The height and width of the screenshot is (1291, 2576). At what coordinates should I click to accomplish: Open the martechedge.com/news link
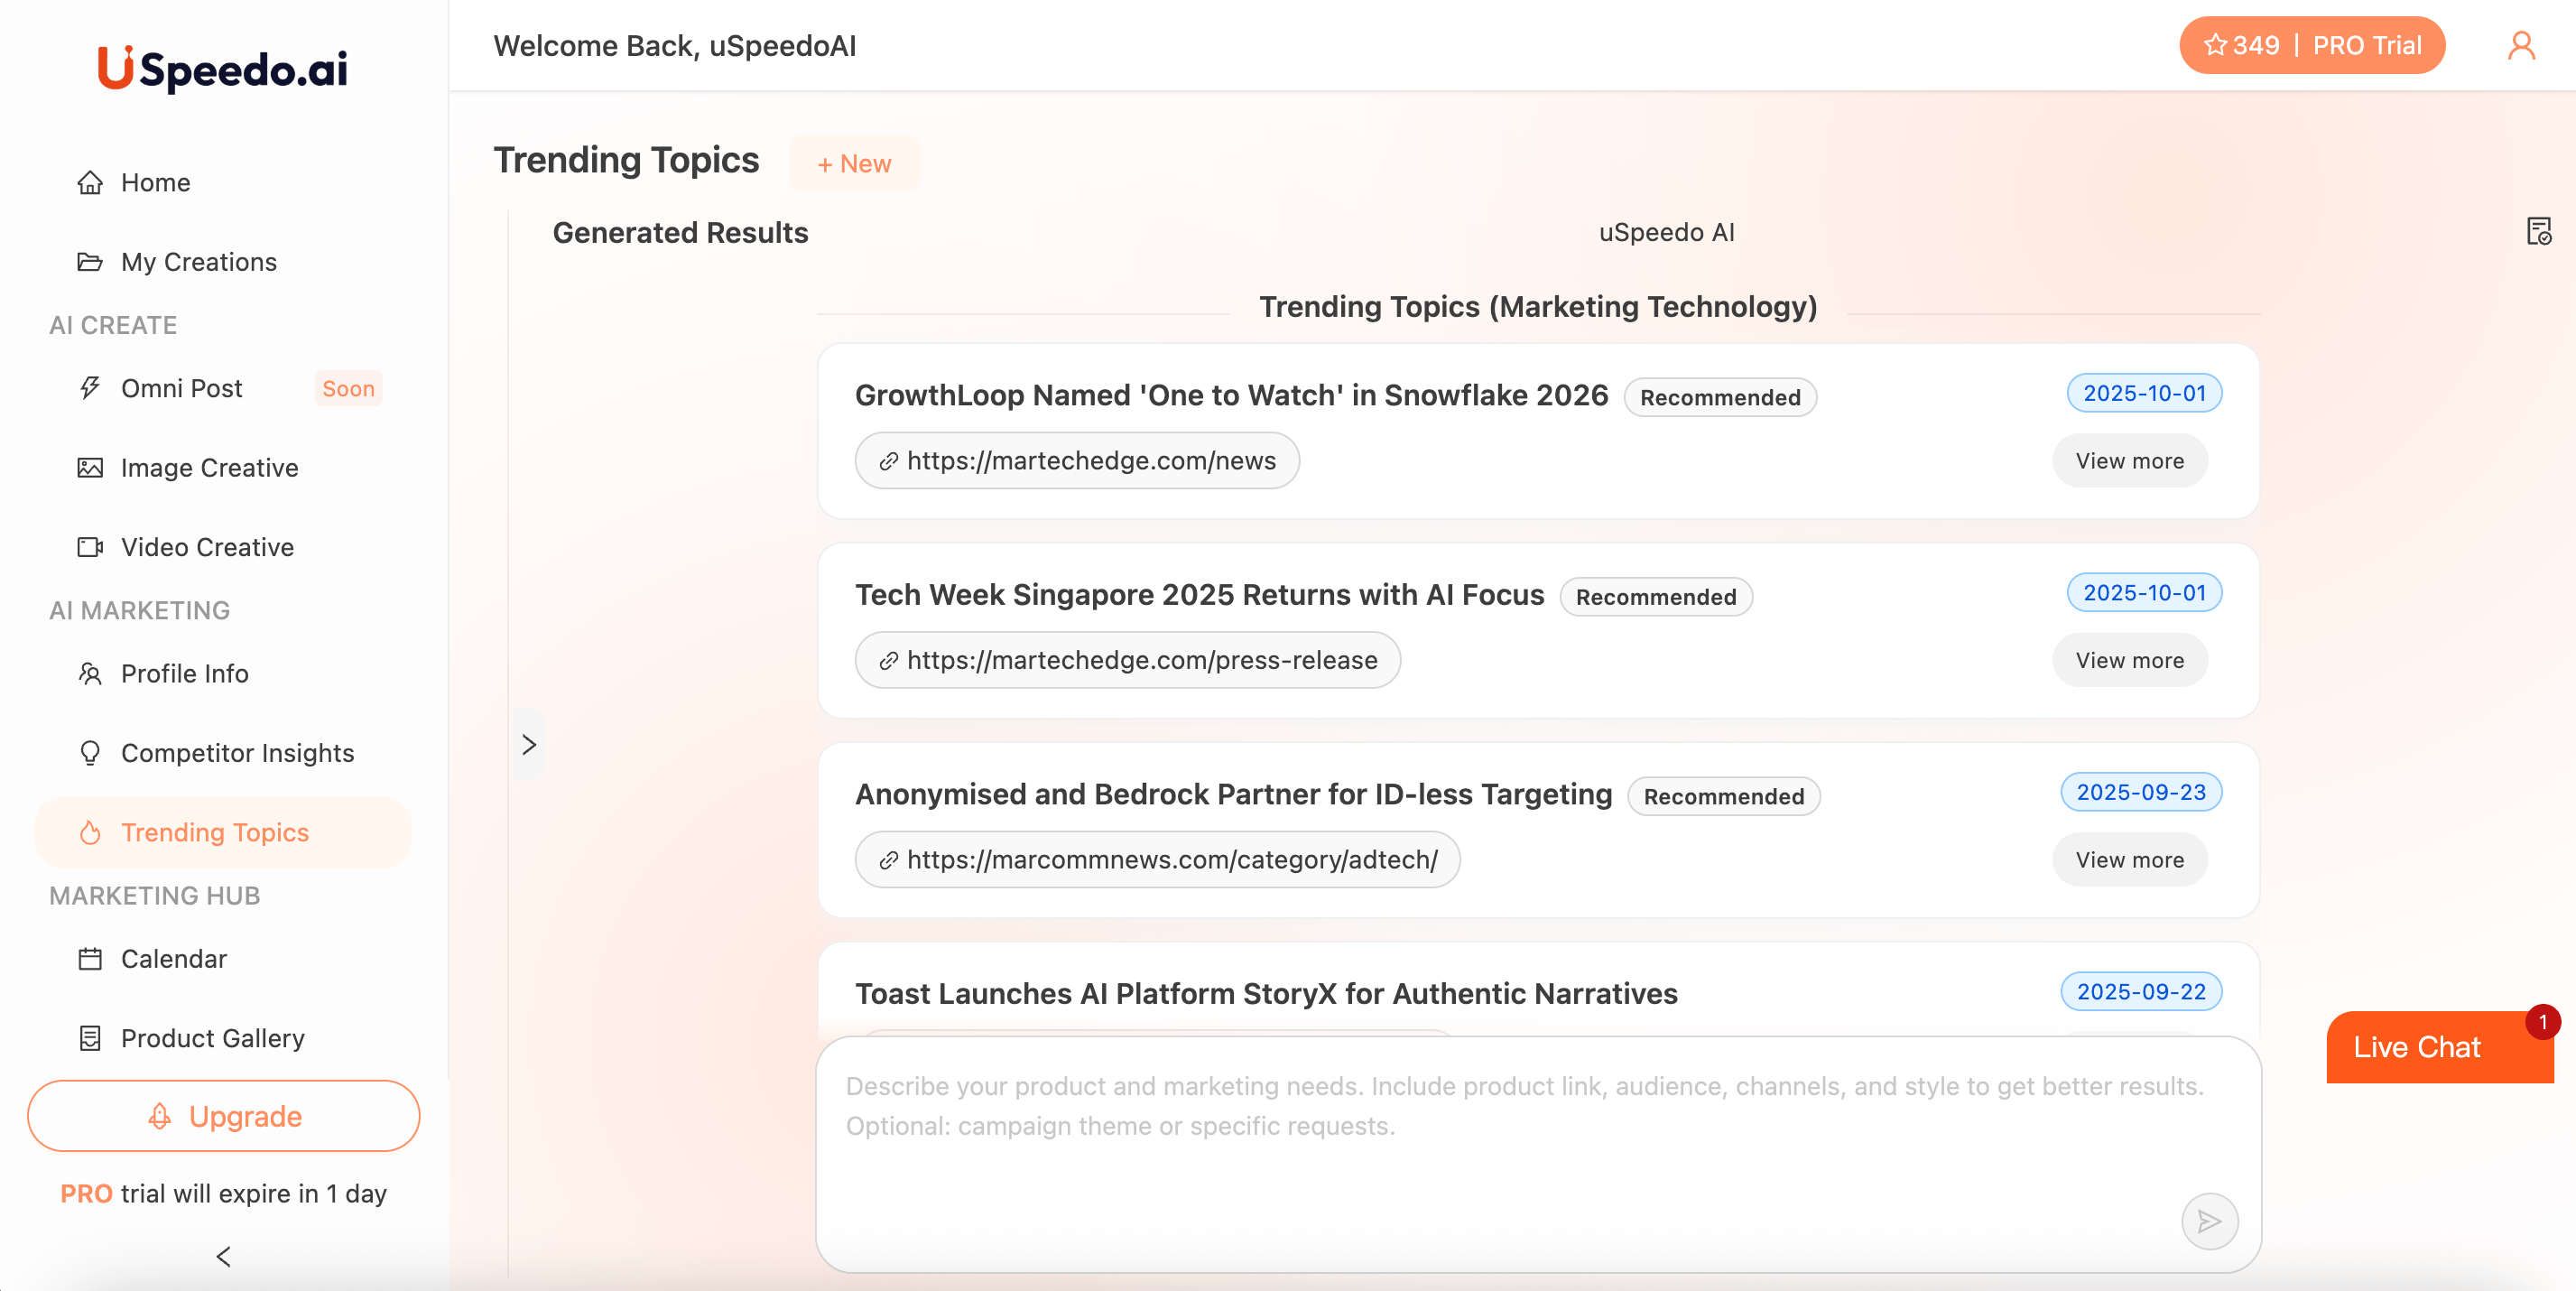1076,460
